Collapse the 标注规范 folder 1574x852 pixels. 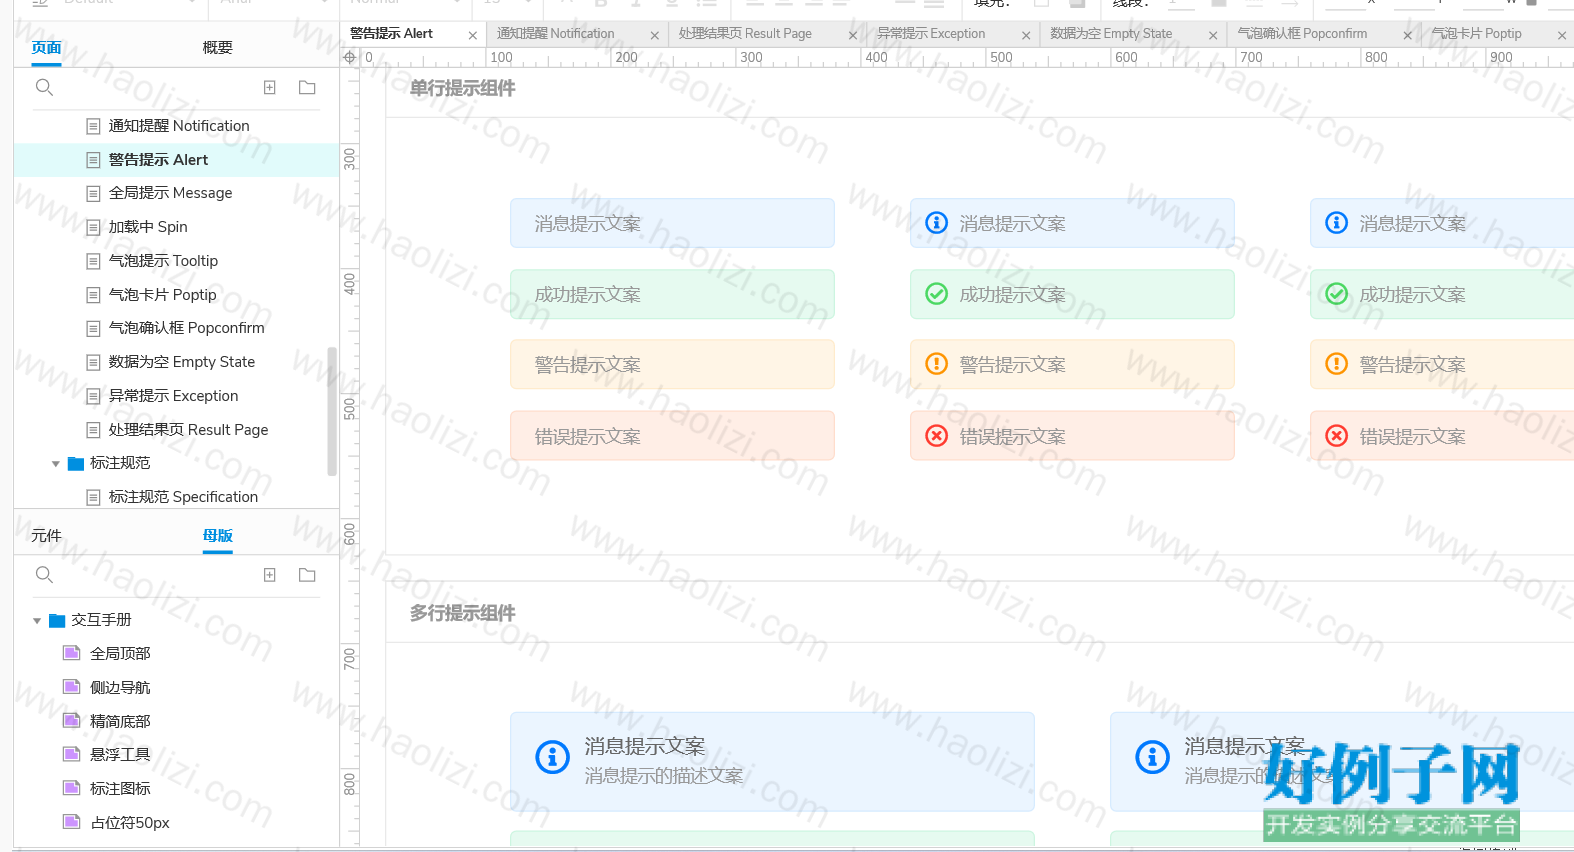tap(56, 464)
